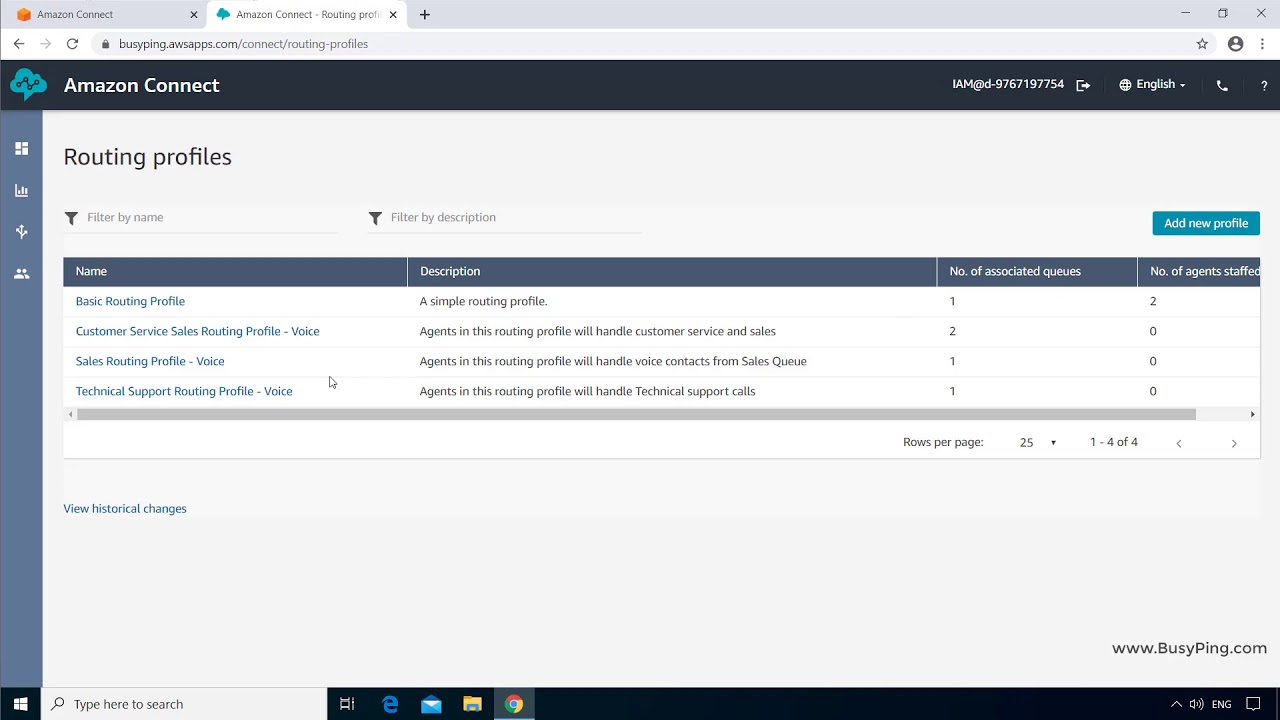Click the filter funnel icon for description
The image size is (1280, 720).
(375, 218)
